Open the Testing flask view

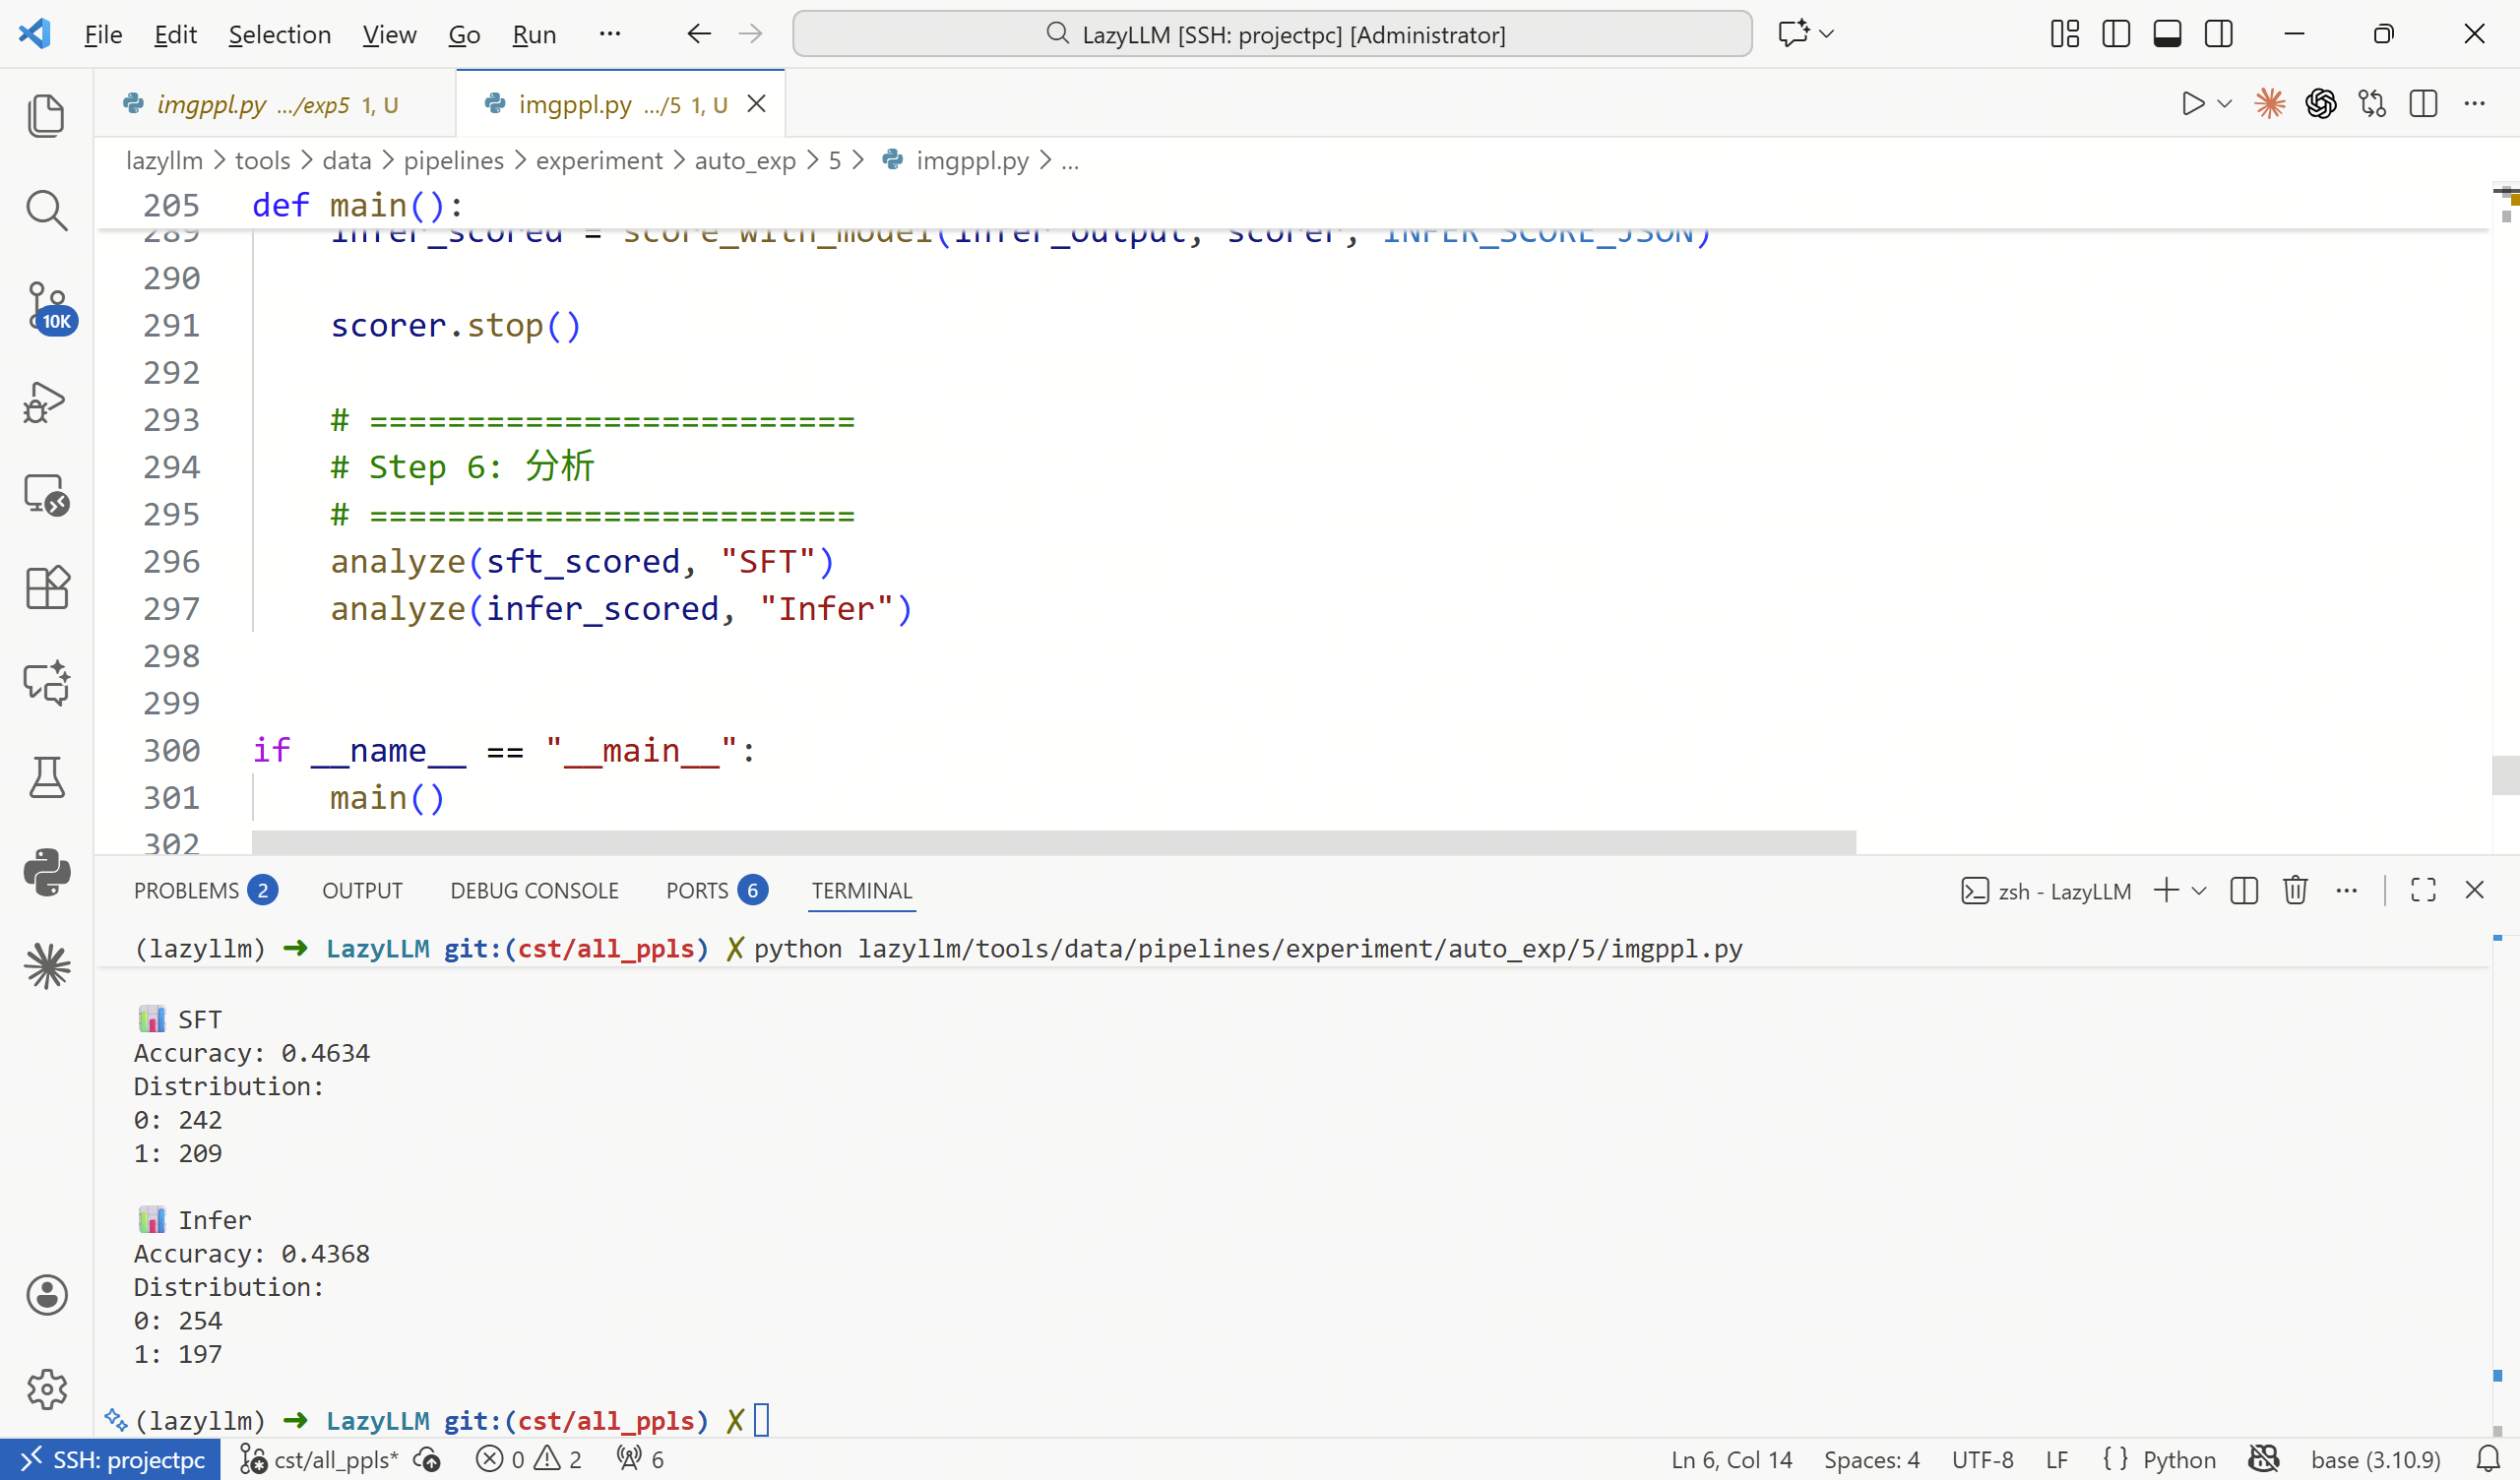click(x=46, y=777)
